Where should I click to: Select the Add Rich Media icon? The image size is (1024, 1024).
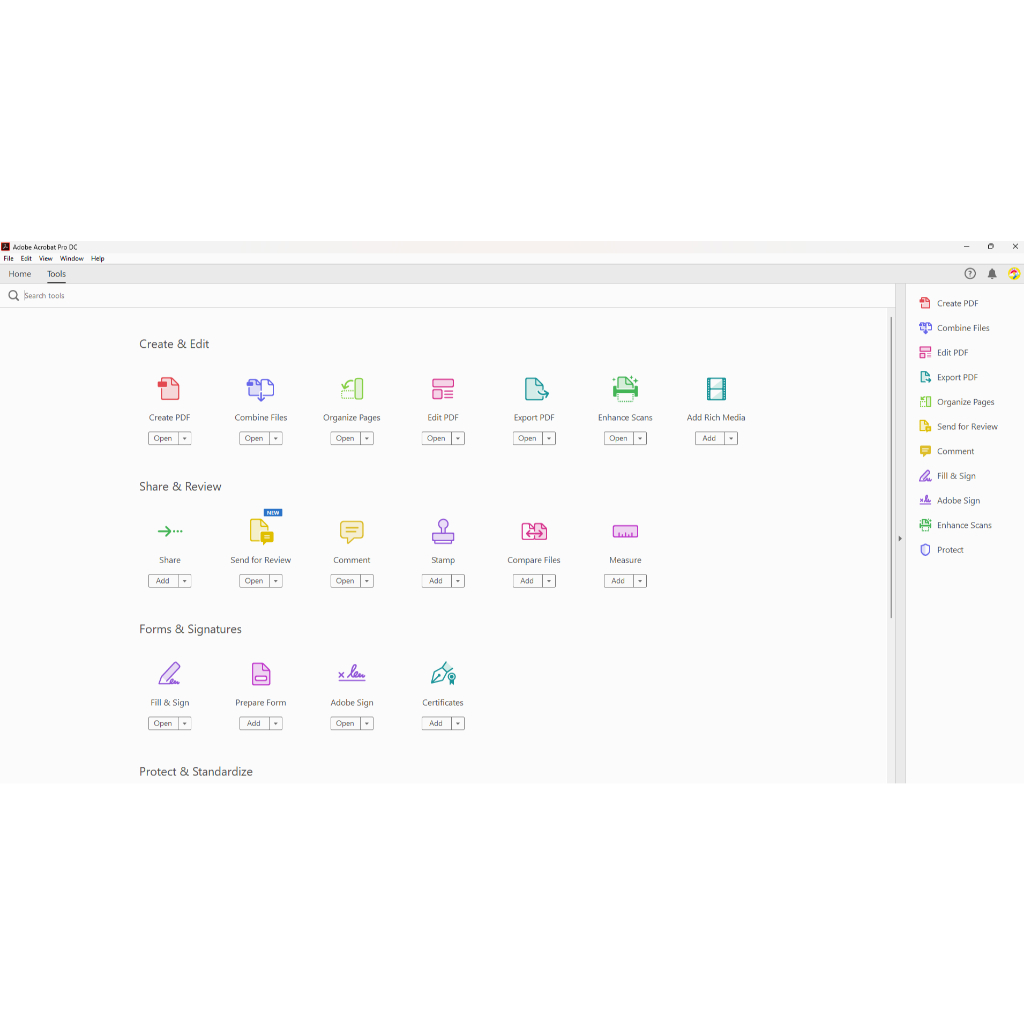(x=716, y=389)
